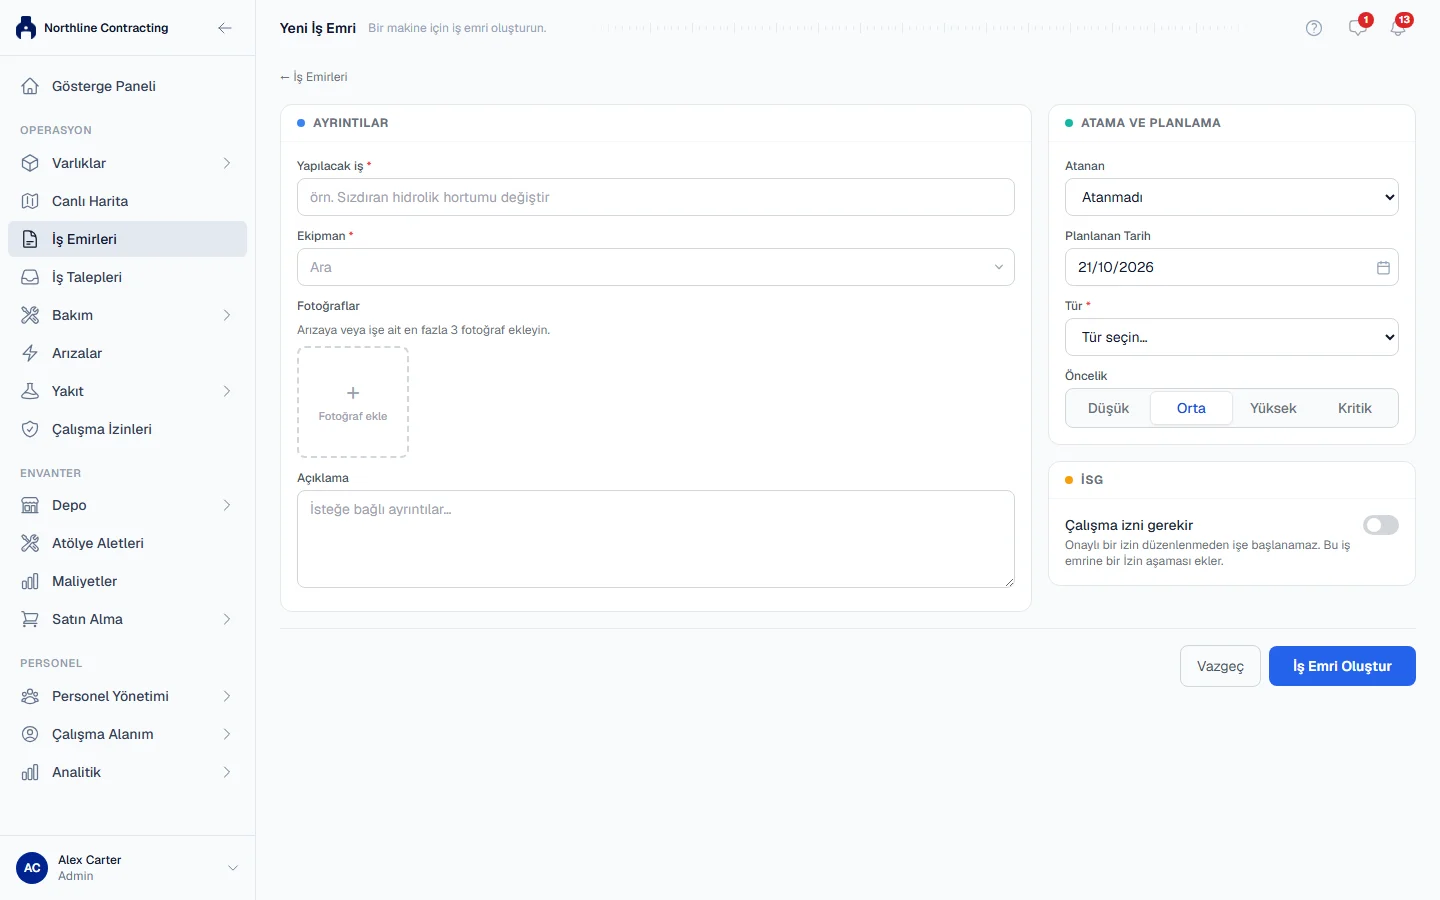Collapse the sidebar with the arrow icon
The image size is (1440, 900).
tap(225, 28)
